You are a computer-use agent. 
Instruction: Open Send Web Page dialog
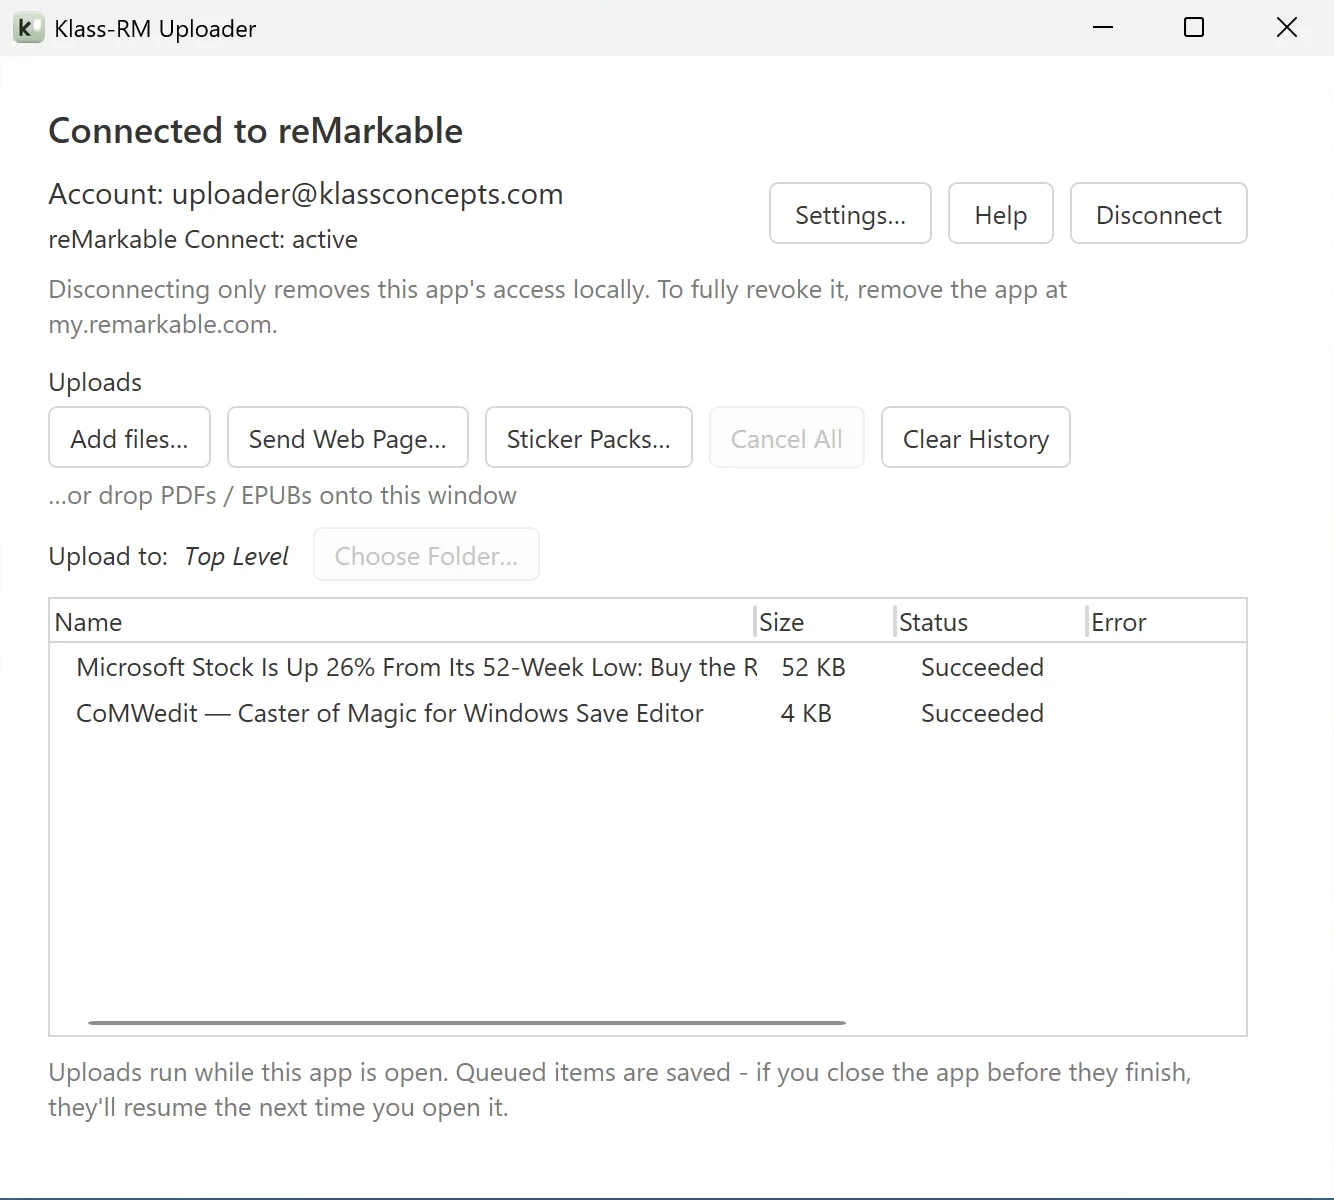click(347, 437)
